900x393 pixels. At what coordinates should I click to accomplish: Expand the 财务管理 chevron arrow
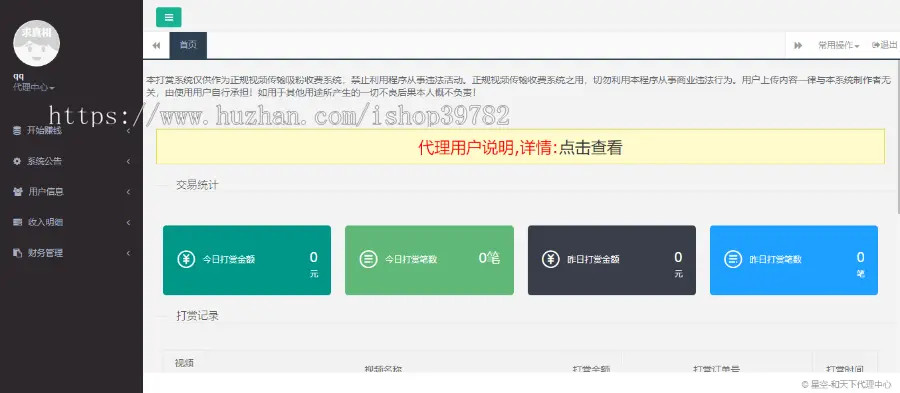(x=128, y=252)
